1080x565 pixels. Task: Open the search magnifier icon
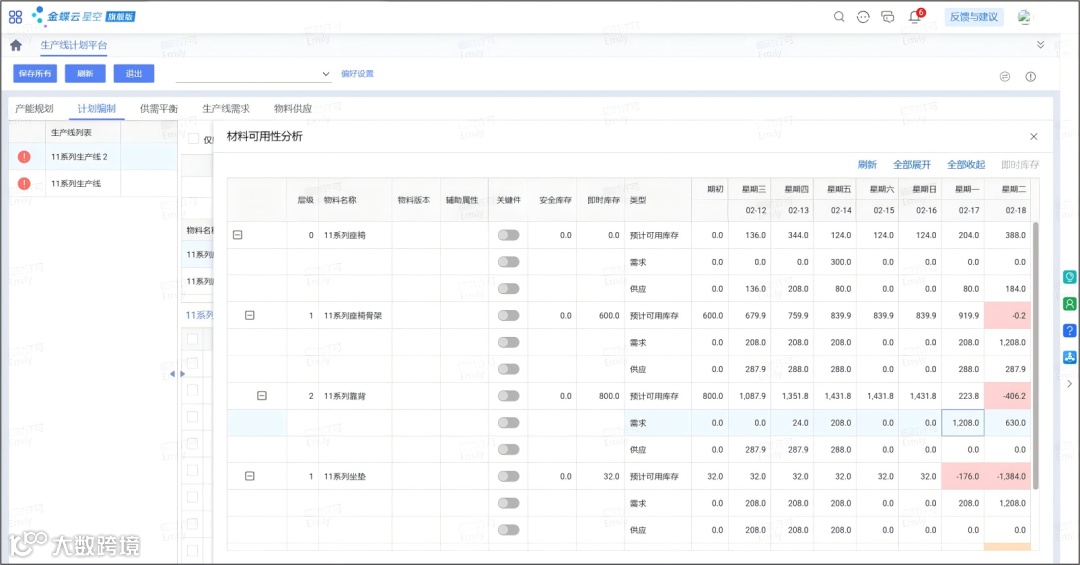click(x=839, y=17)
